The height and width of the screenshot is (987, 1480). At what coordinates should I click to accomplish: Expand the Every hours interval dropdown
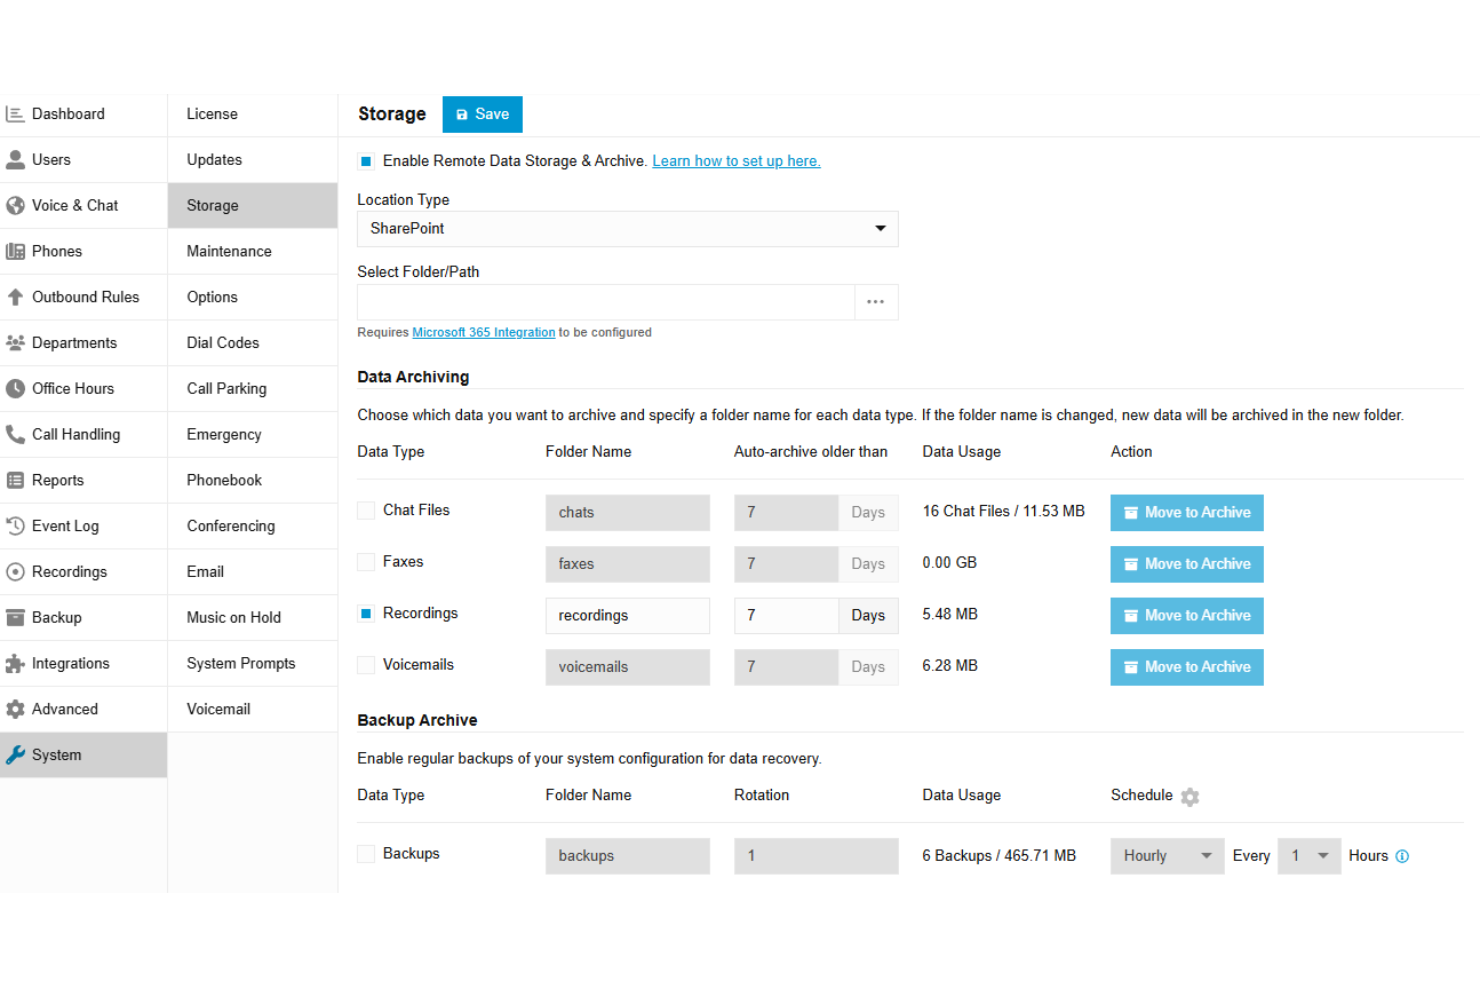(1309, 855)
